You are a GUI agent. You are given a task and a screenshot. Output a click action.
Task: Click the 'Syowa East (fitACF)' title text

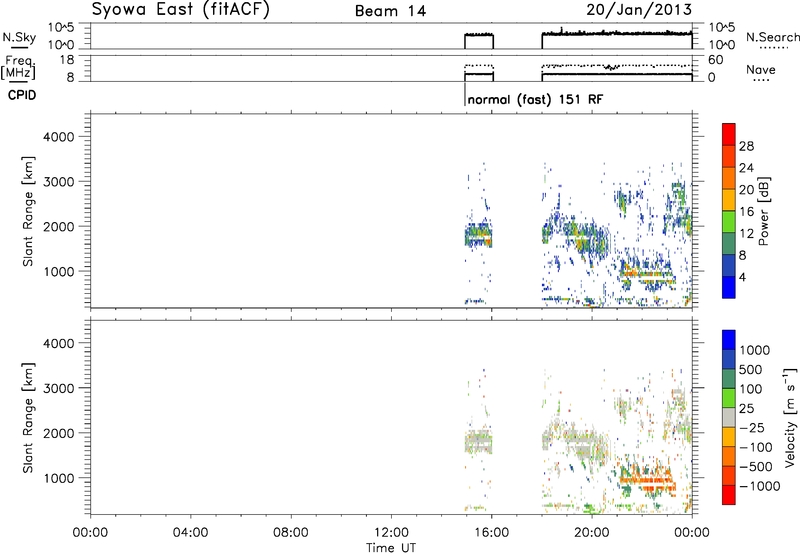180,10
